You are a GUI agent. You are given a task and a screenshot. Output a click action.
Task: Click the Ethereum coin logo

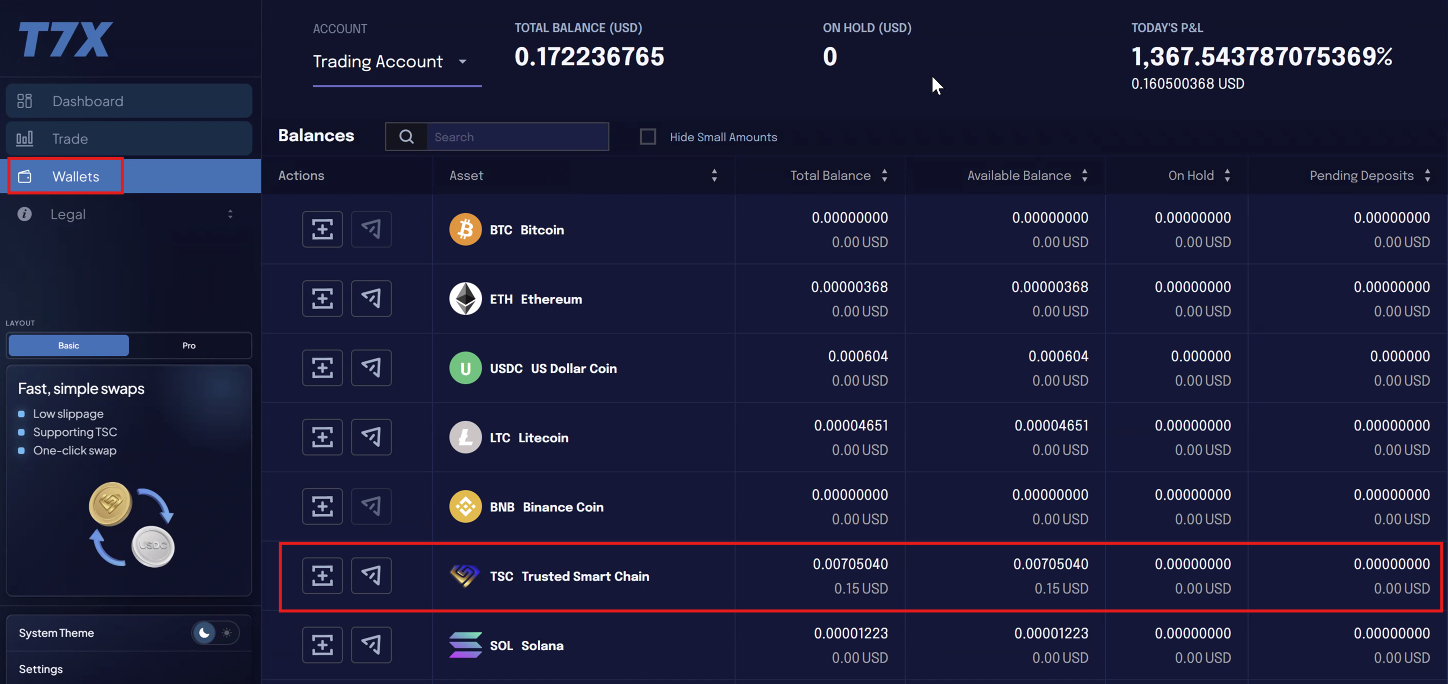(x=465, y=298)
